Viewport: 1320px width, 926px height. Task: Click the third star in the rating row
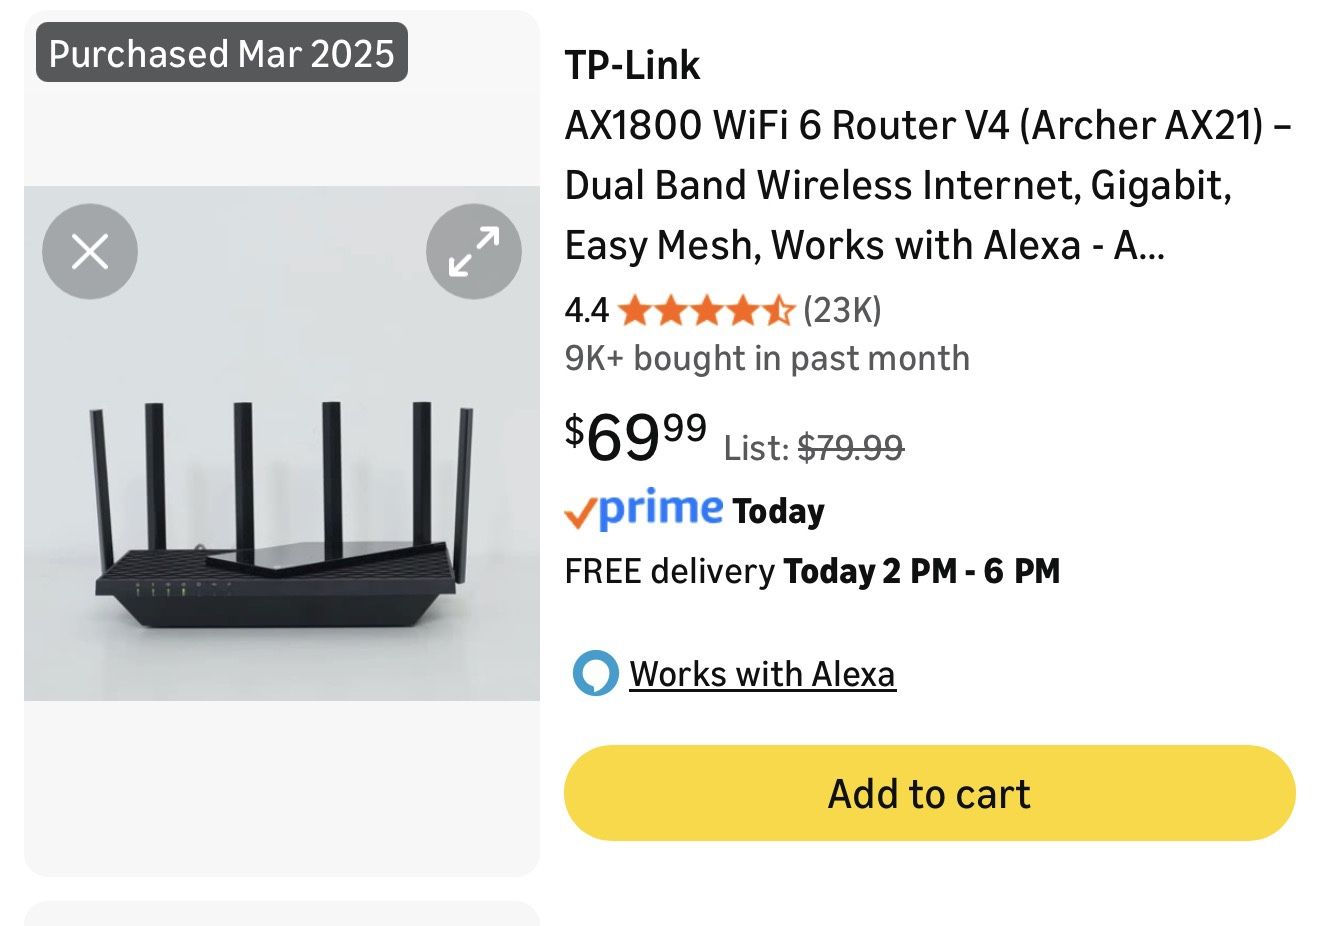[x=709, y=311]
